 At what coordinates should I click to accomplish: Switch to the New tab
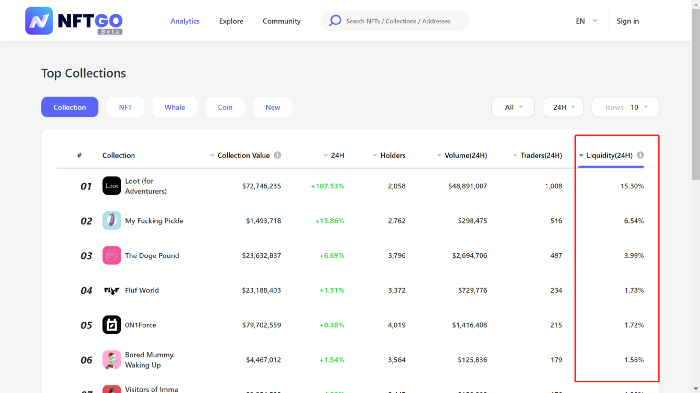coord(273,107)
